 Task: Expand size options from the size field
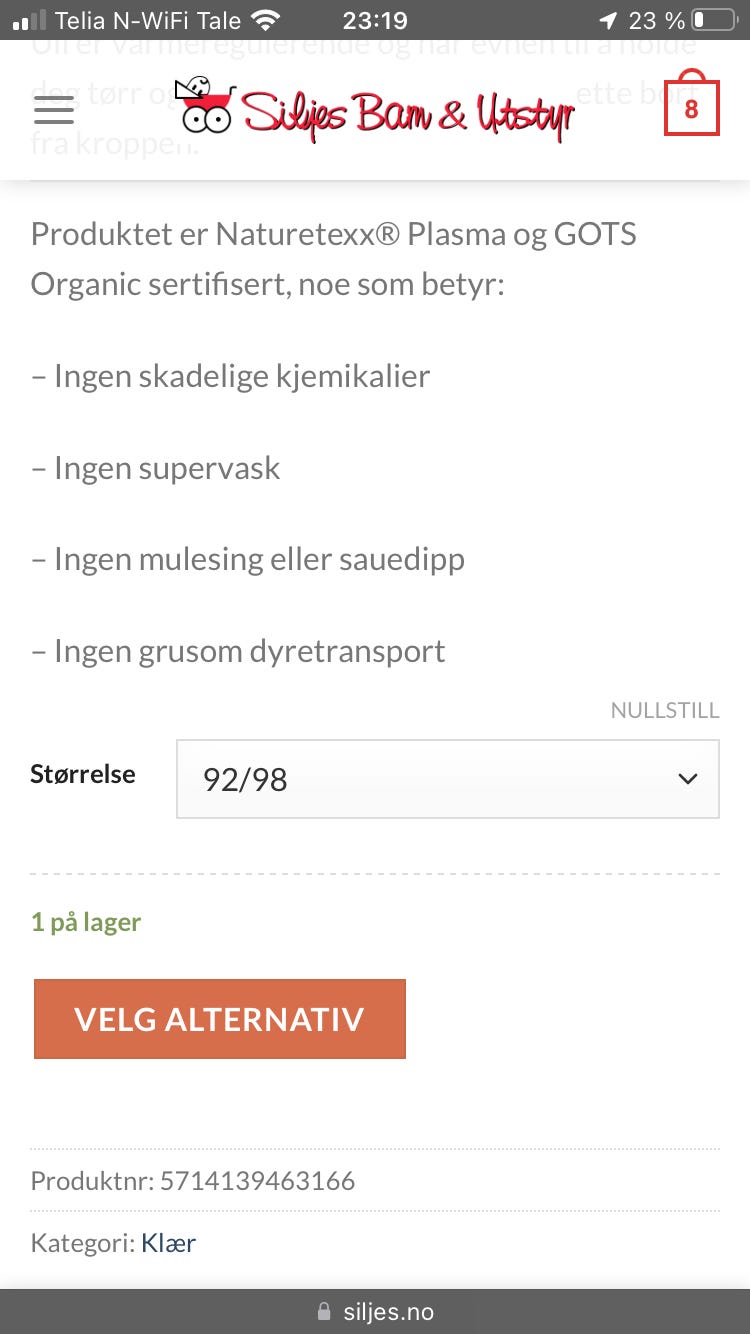coord(447,779)
